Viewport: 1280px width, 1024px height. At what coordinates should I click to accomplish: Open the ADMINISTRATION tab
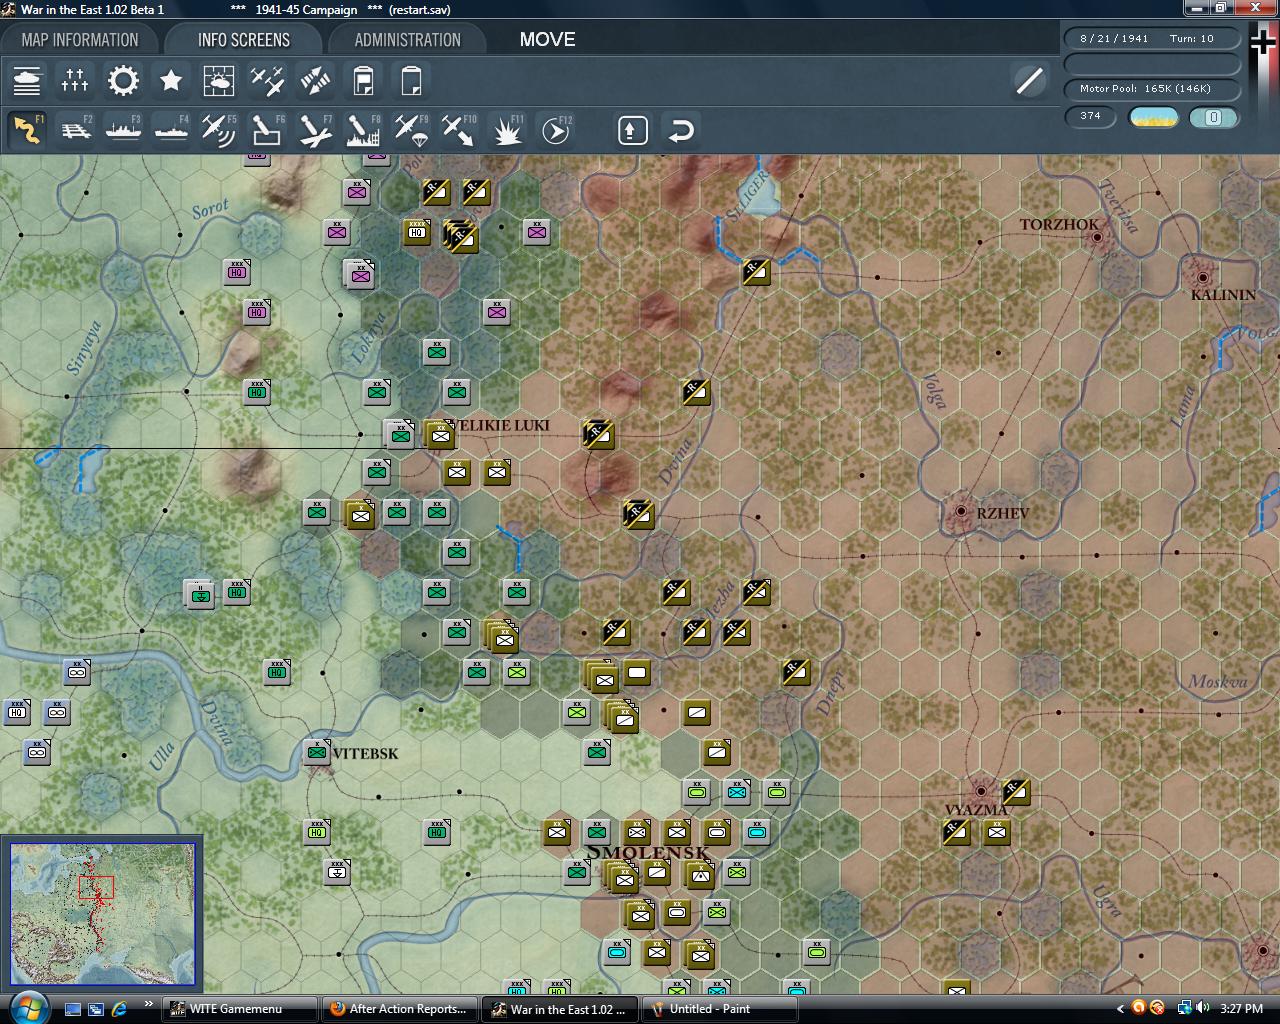(408, 40)
